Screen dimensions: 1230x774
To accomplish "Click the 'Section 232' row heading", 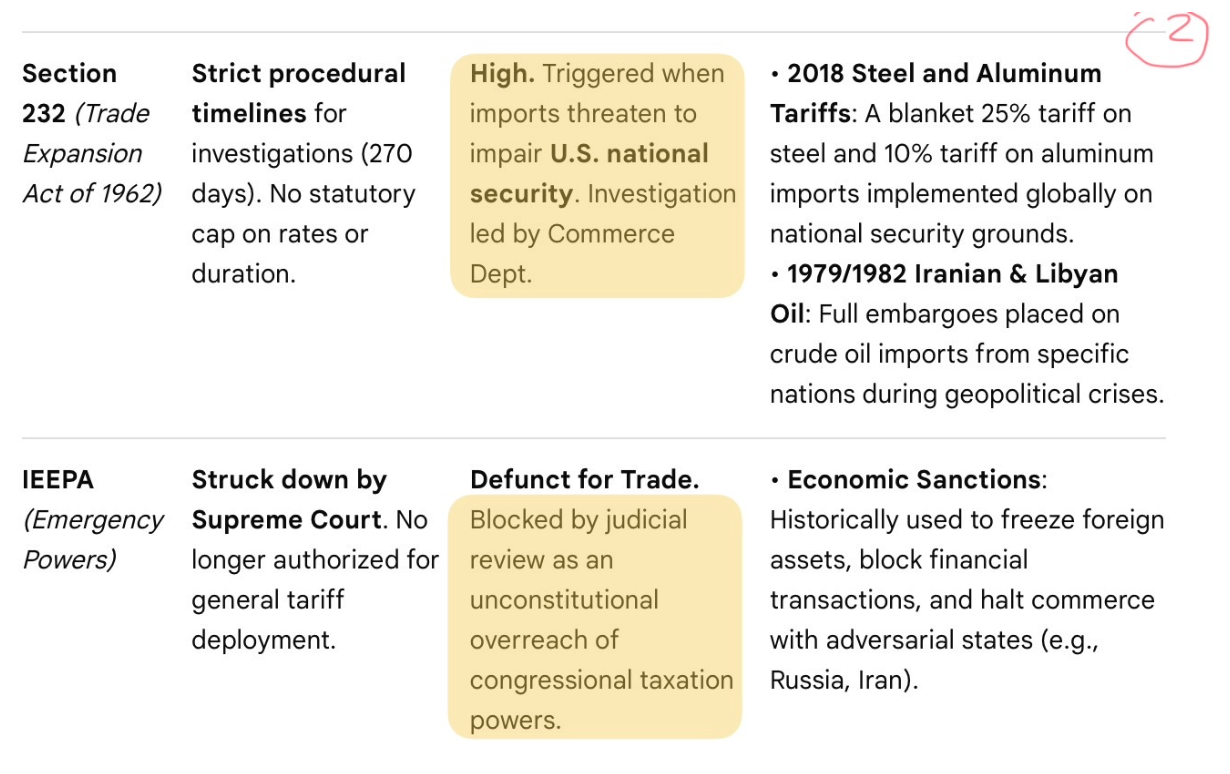I will tap(70, 93).
